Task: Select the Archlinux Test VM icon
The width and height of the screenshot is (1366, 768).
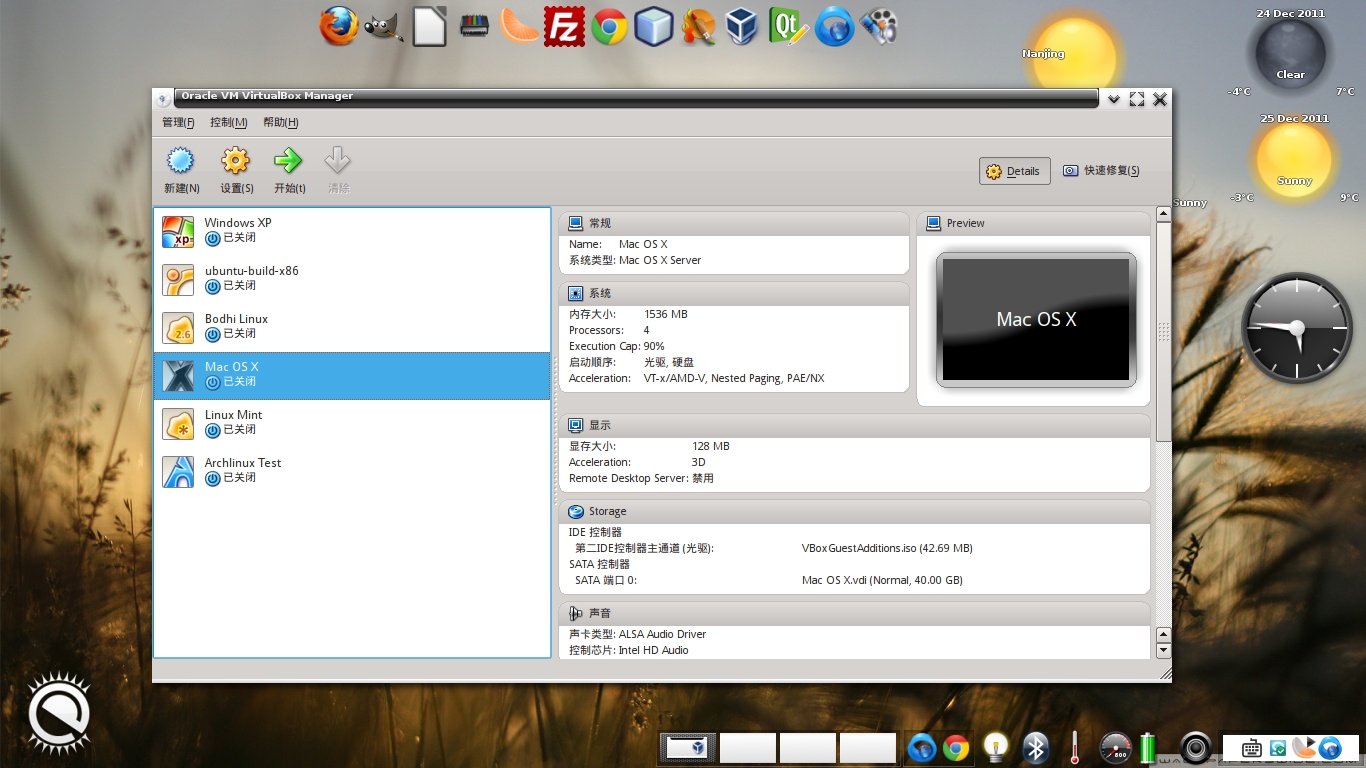Action: (x=178, y=471)
